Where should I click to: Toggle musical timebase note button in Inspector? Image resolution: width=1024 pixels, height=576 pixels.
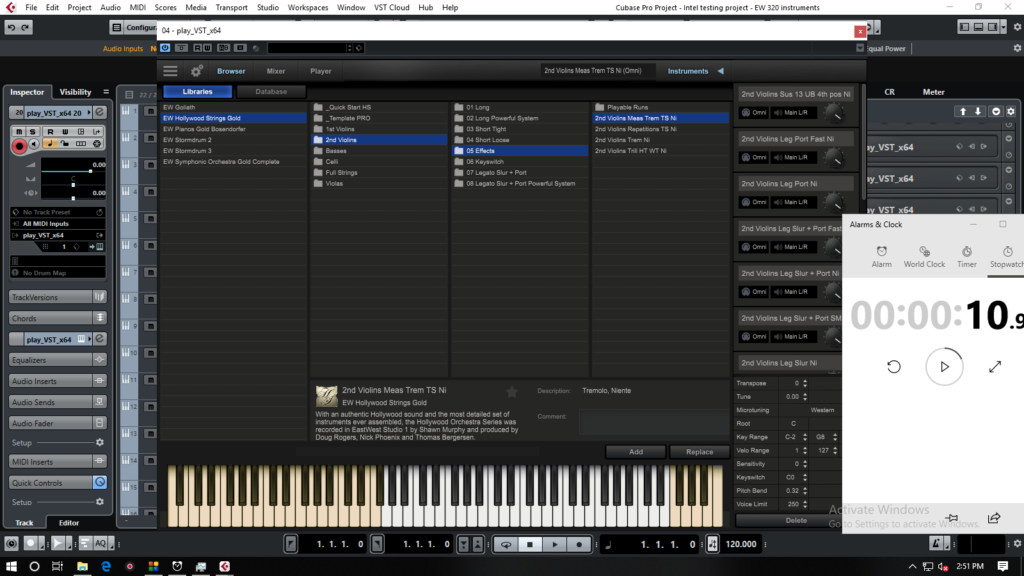click(50, 144)
